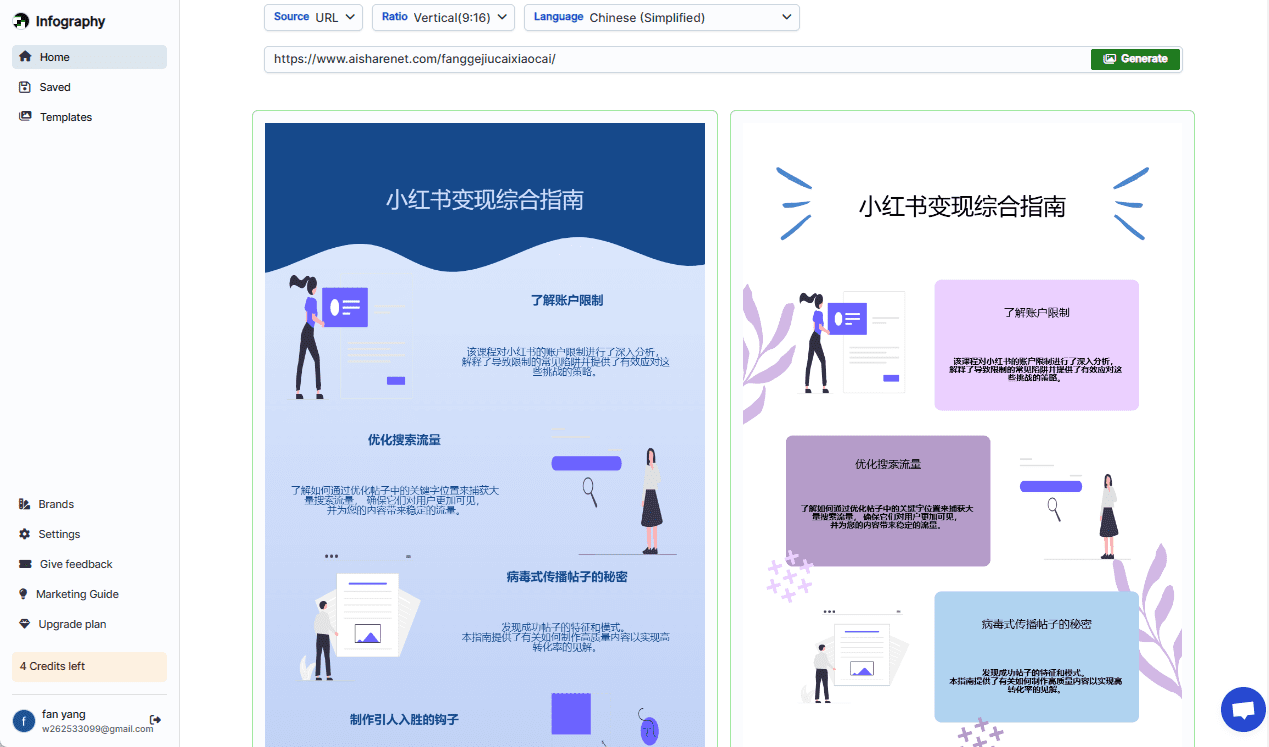Open the chat support bubble
Viewport: 1269px width, 747px height.
(1242, 710)
